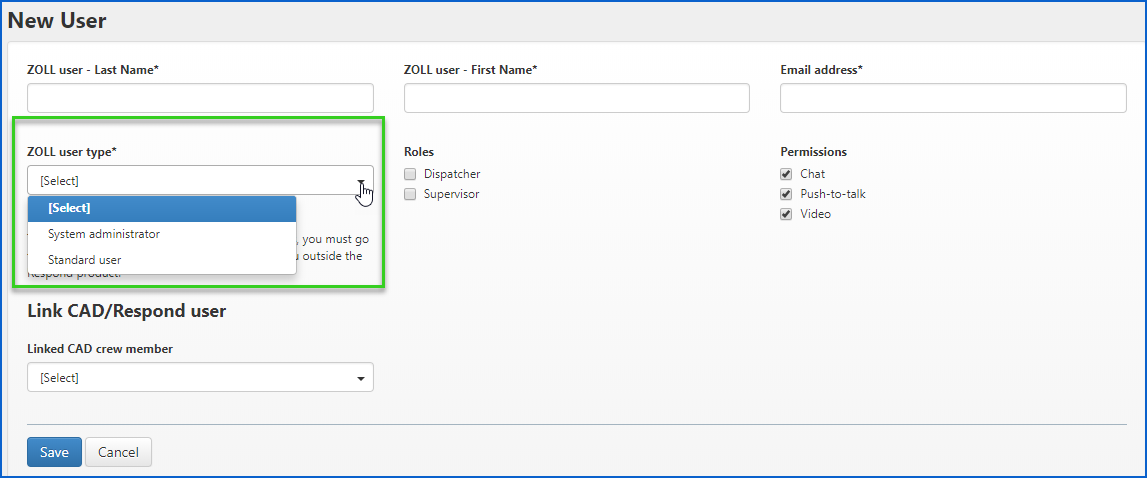This screenshot has width=1147, height=478.
Task: Click the Permissions group label
Action: pyautogui.click(x=813, y=152)
